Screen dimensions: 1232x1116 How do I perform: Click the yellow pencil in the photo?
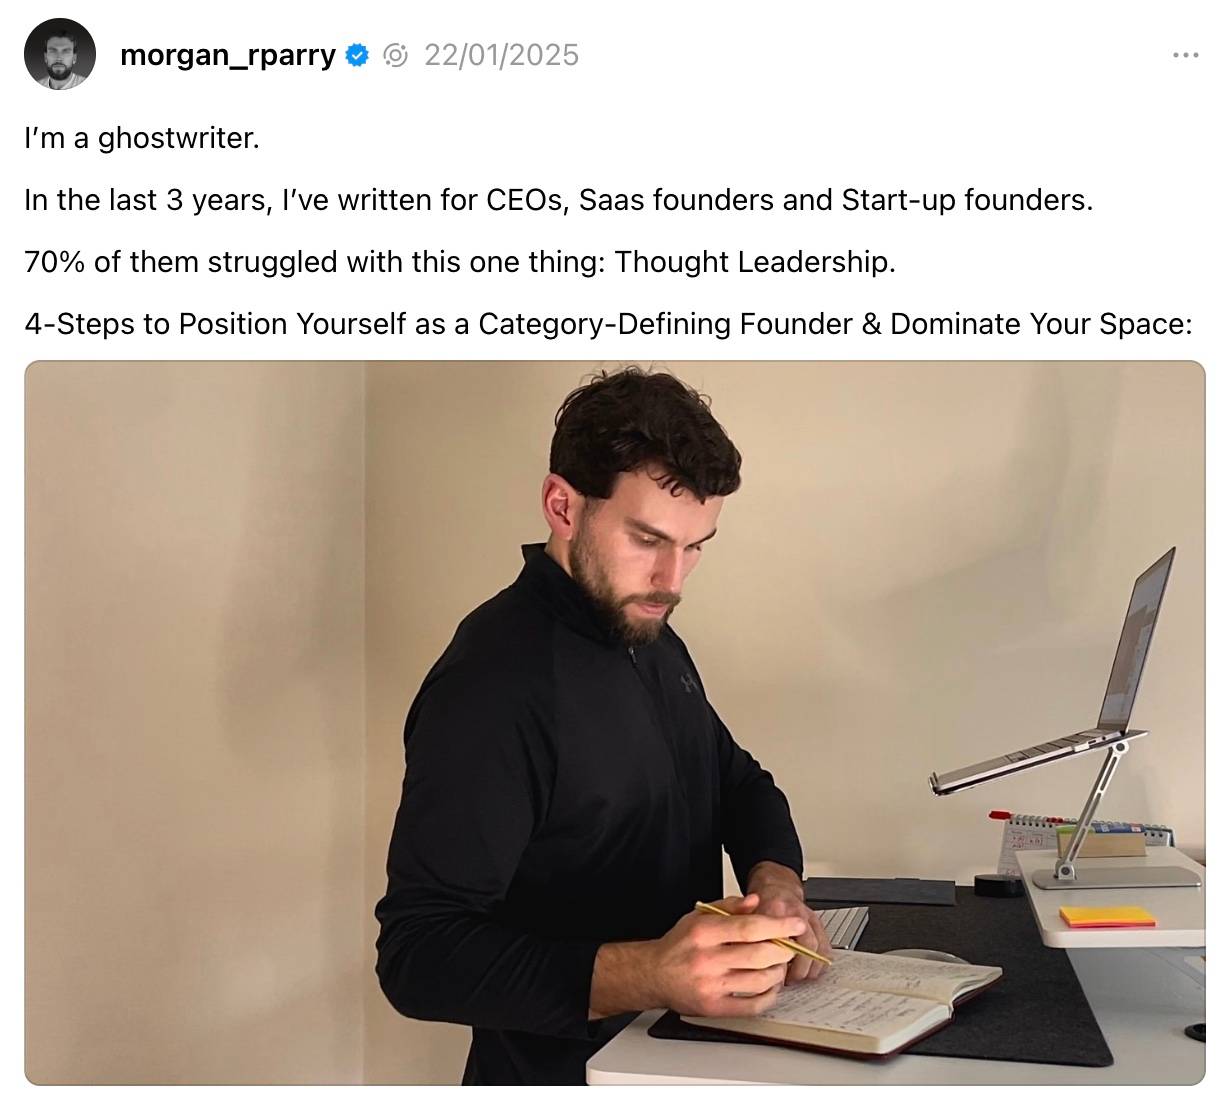[x=763, y=933]
